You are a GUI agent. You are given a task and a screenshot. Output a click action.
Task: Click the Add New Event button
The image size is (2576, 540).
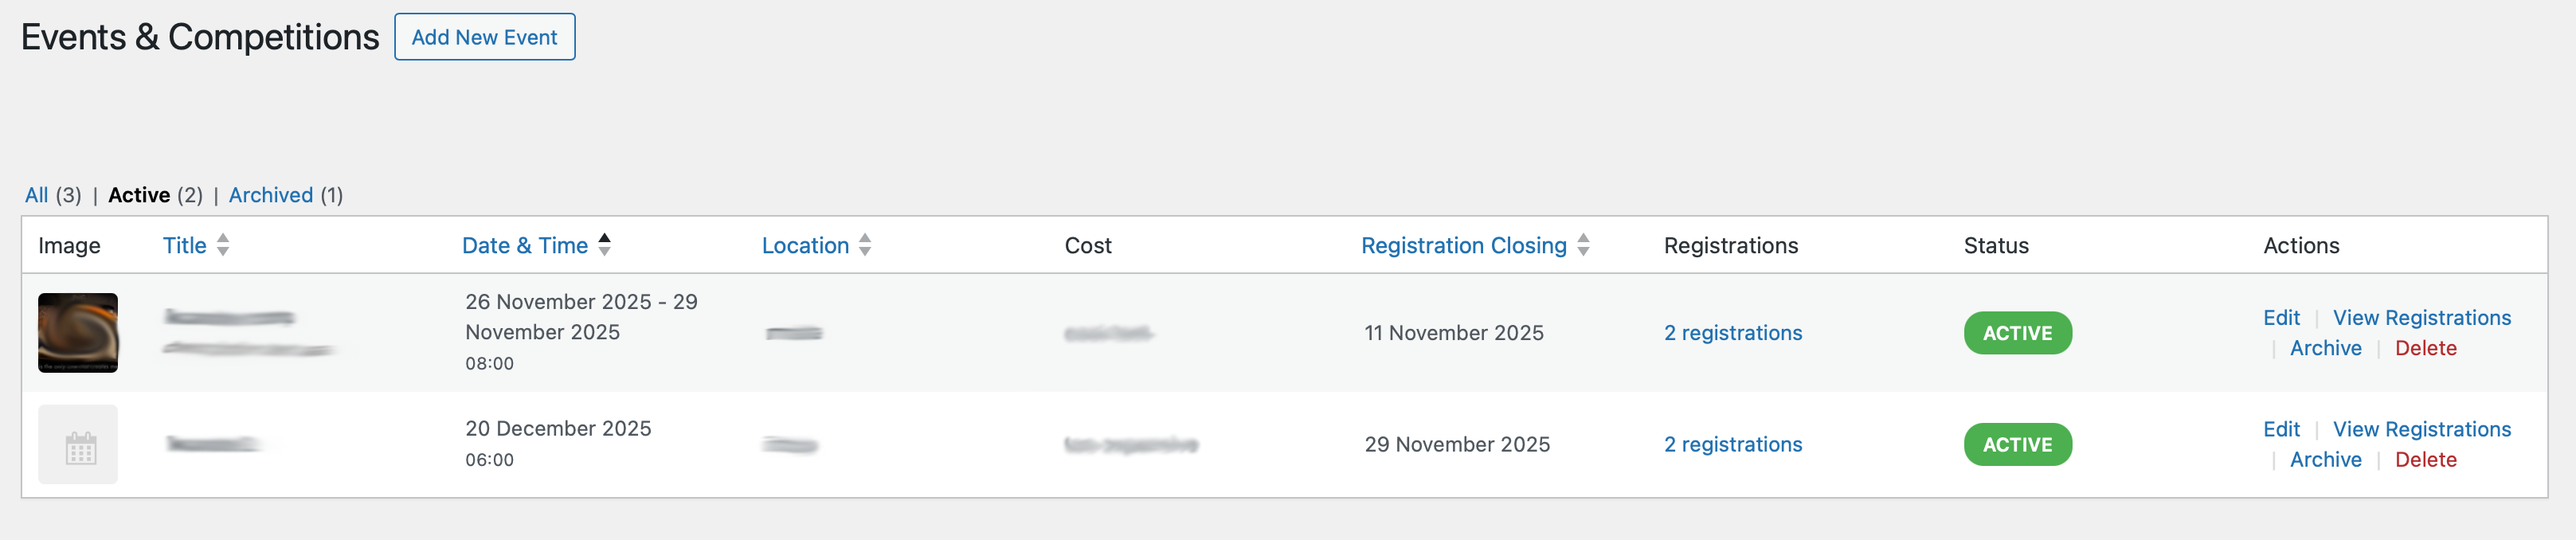pyautogui.click(x=484, y=37)
